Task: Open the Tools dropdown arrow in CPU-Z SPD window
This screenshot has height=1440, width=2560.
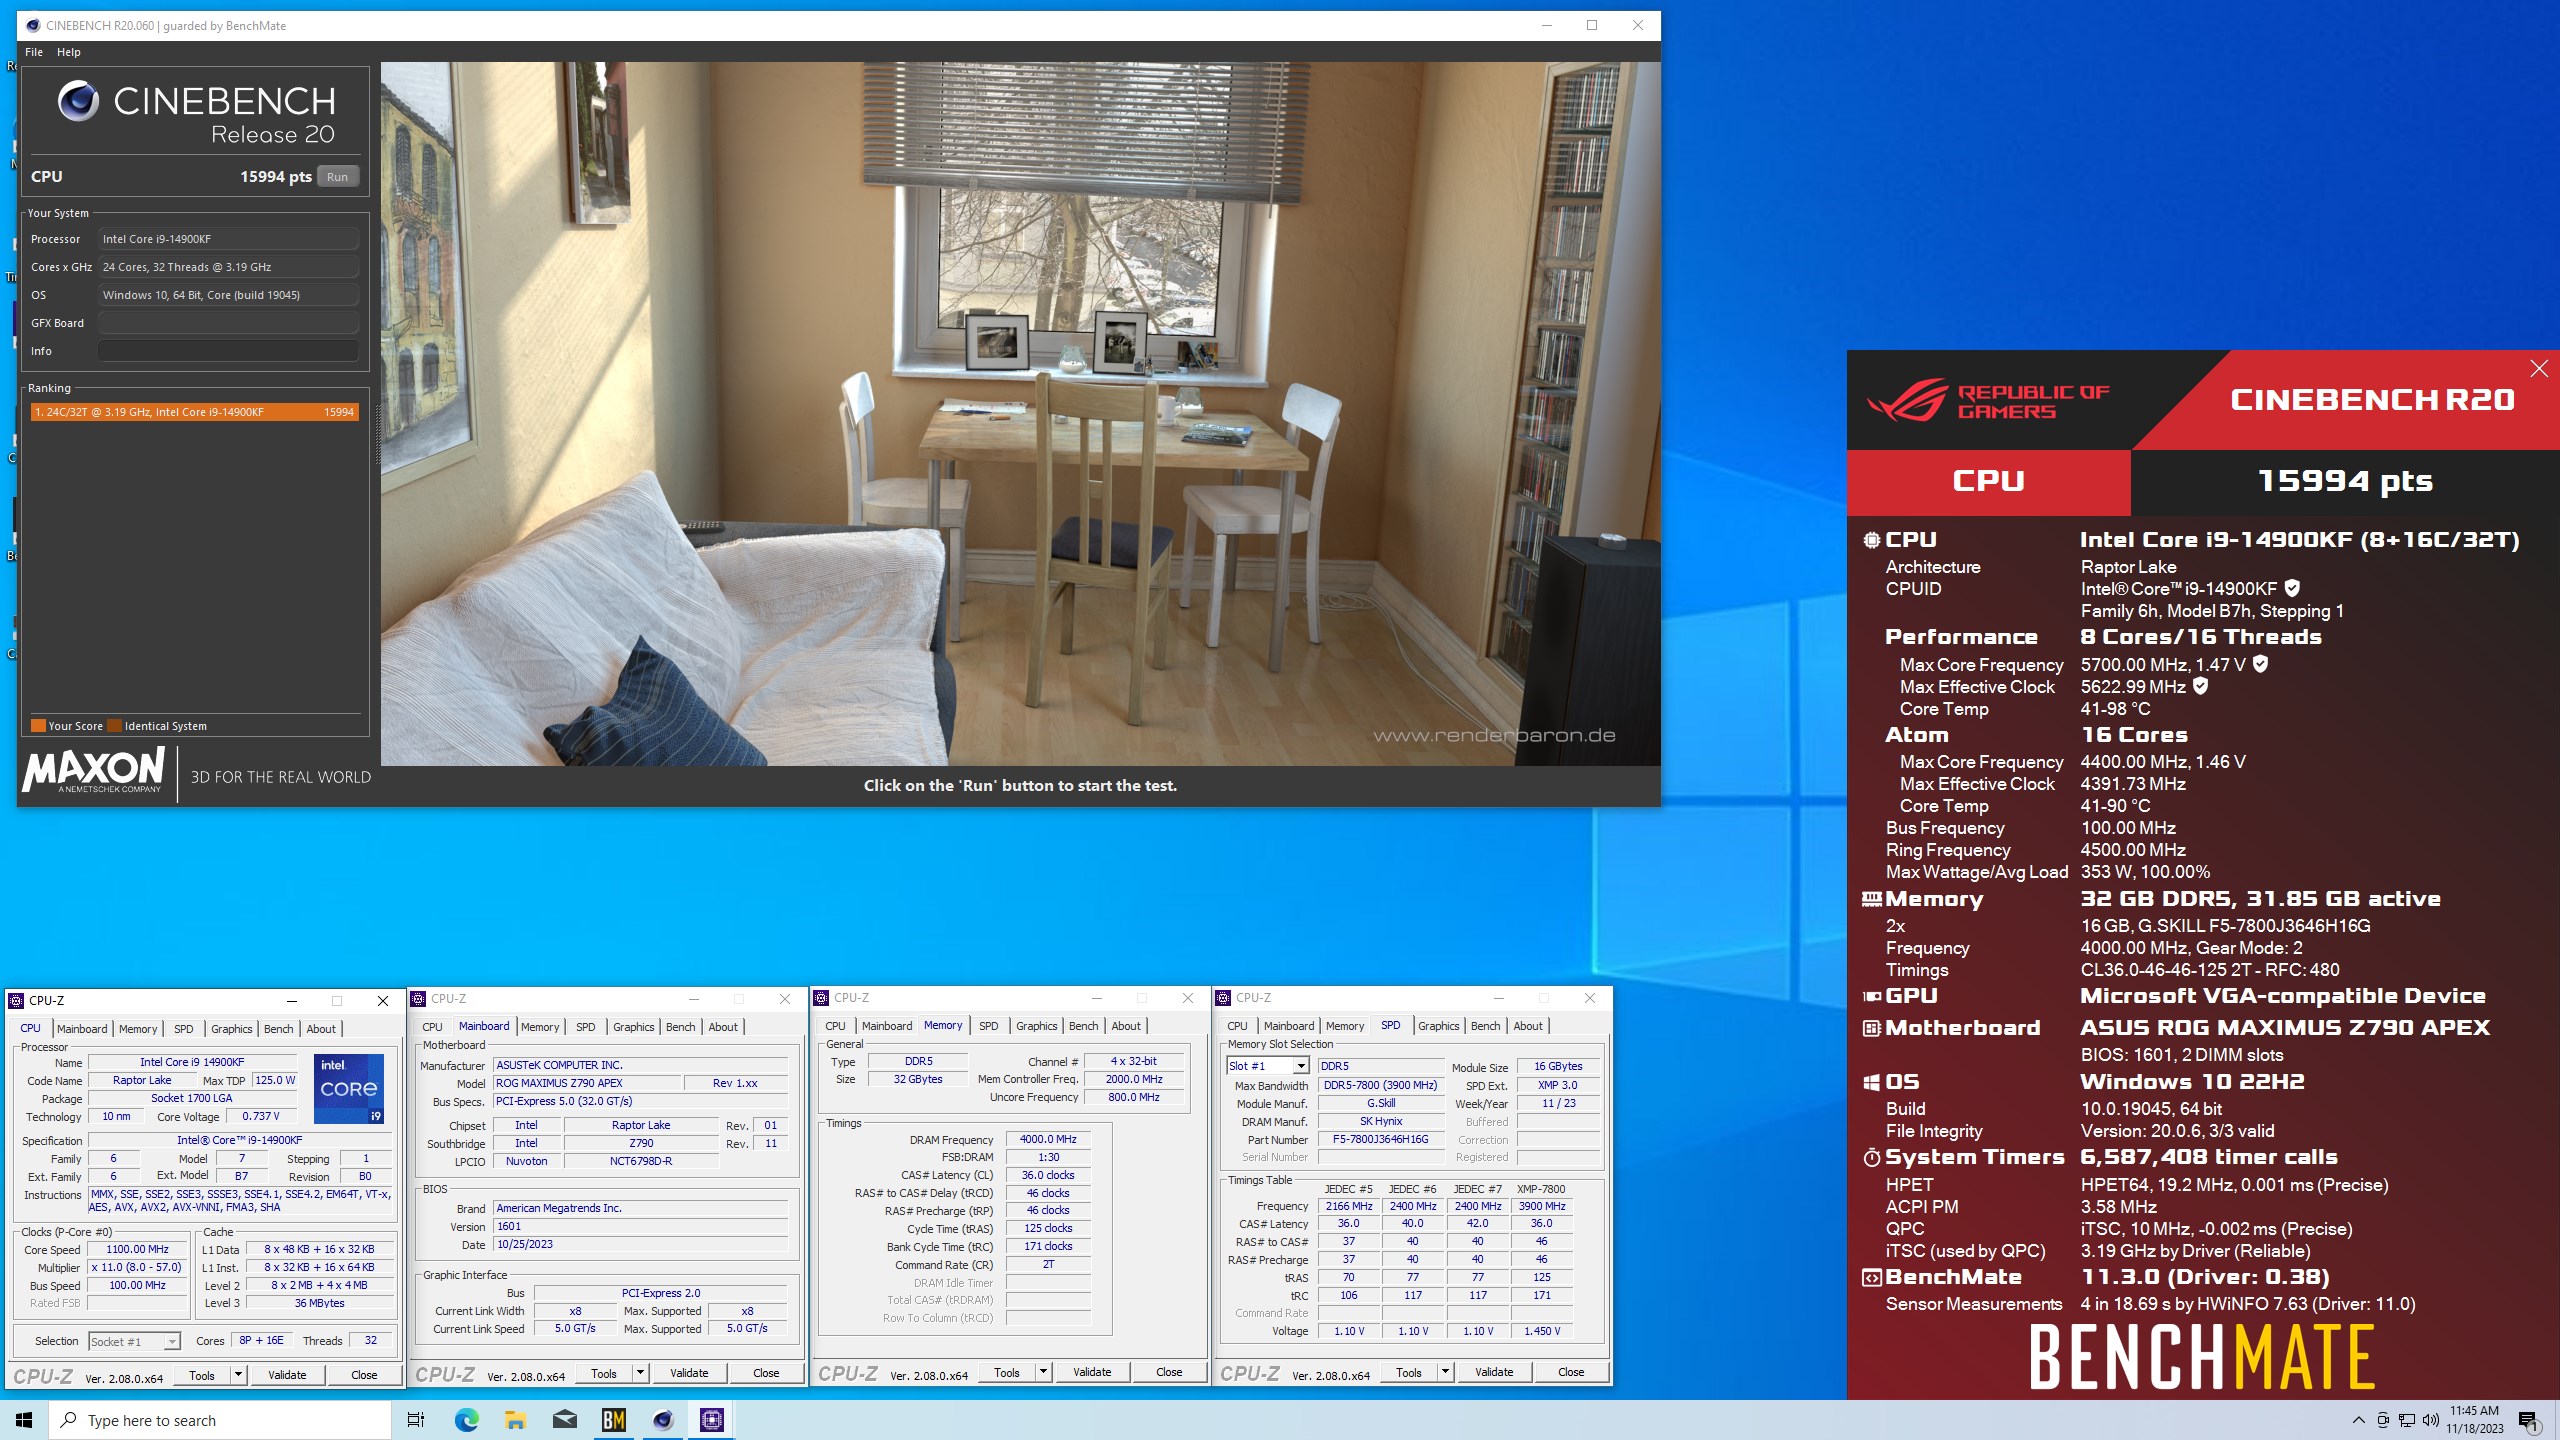Action: click(x=1445, y=1372)
